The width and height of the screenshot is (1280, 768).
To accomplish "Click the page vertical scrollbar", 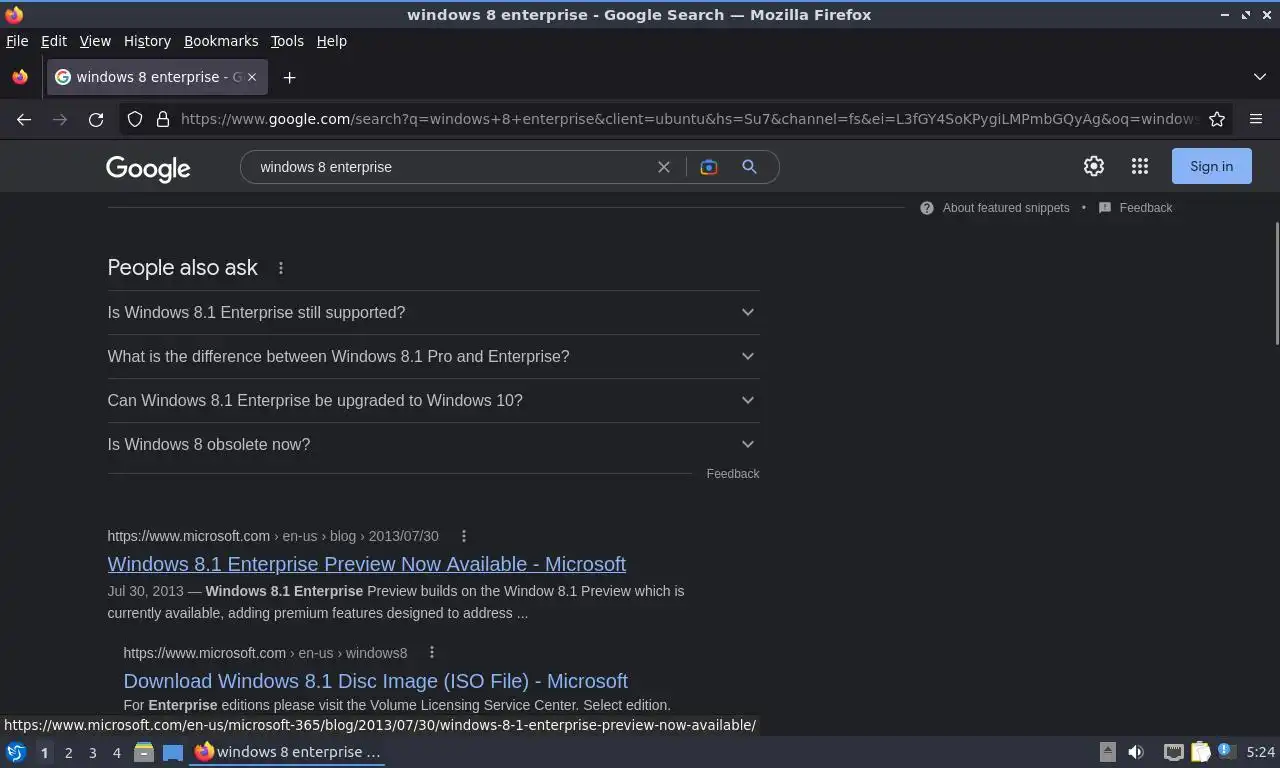I will tap(1275, 285).
